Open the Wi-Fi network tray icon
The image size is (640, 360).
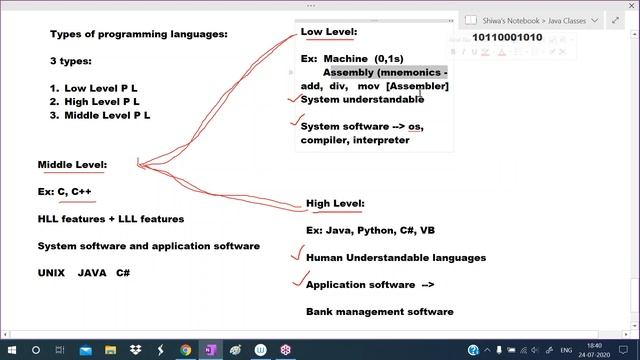click(524, 350)
